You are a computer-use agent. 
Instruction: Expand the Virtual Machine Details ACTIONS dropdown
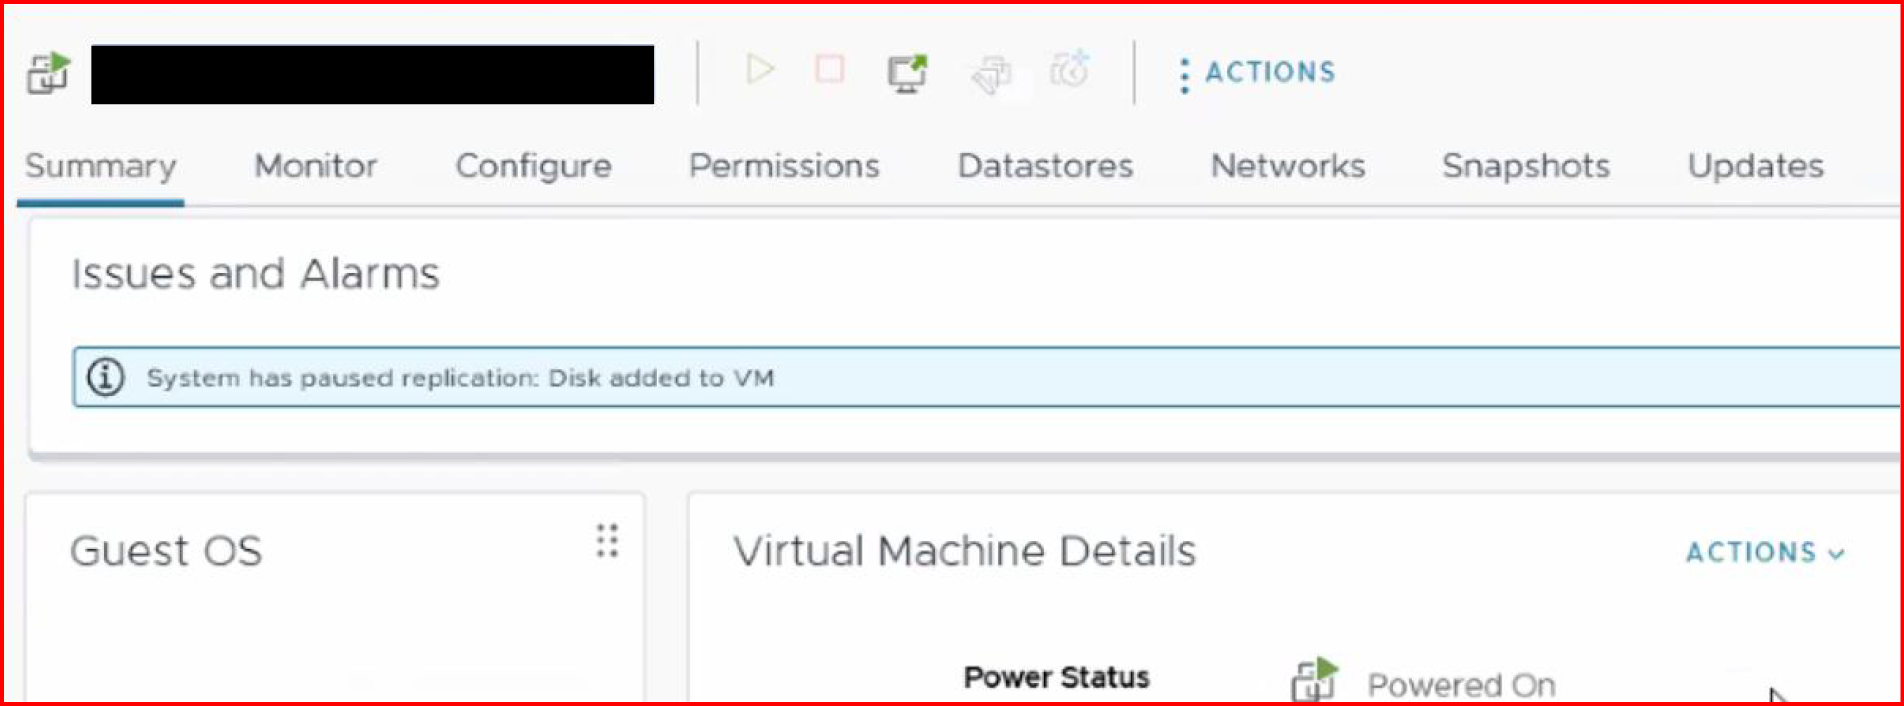point(1765,552)
